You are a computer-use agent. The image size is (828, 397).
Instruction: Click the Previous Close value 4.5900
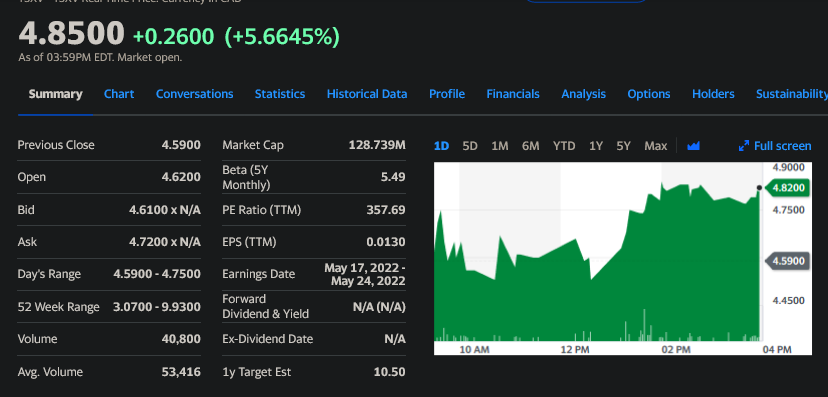point(181,145)
